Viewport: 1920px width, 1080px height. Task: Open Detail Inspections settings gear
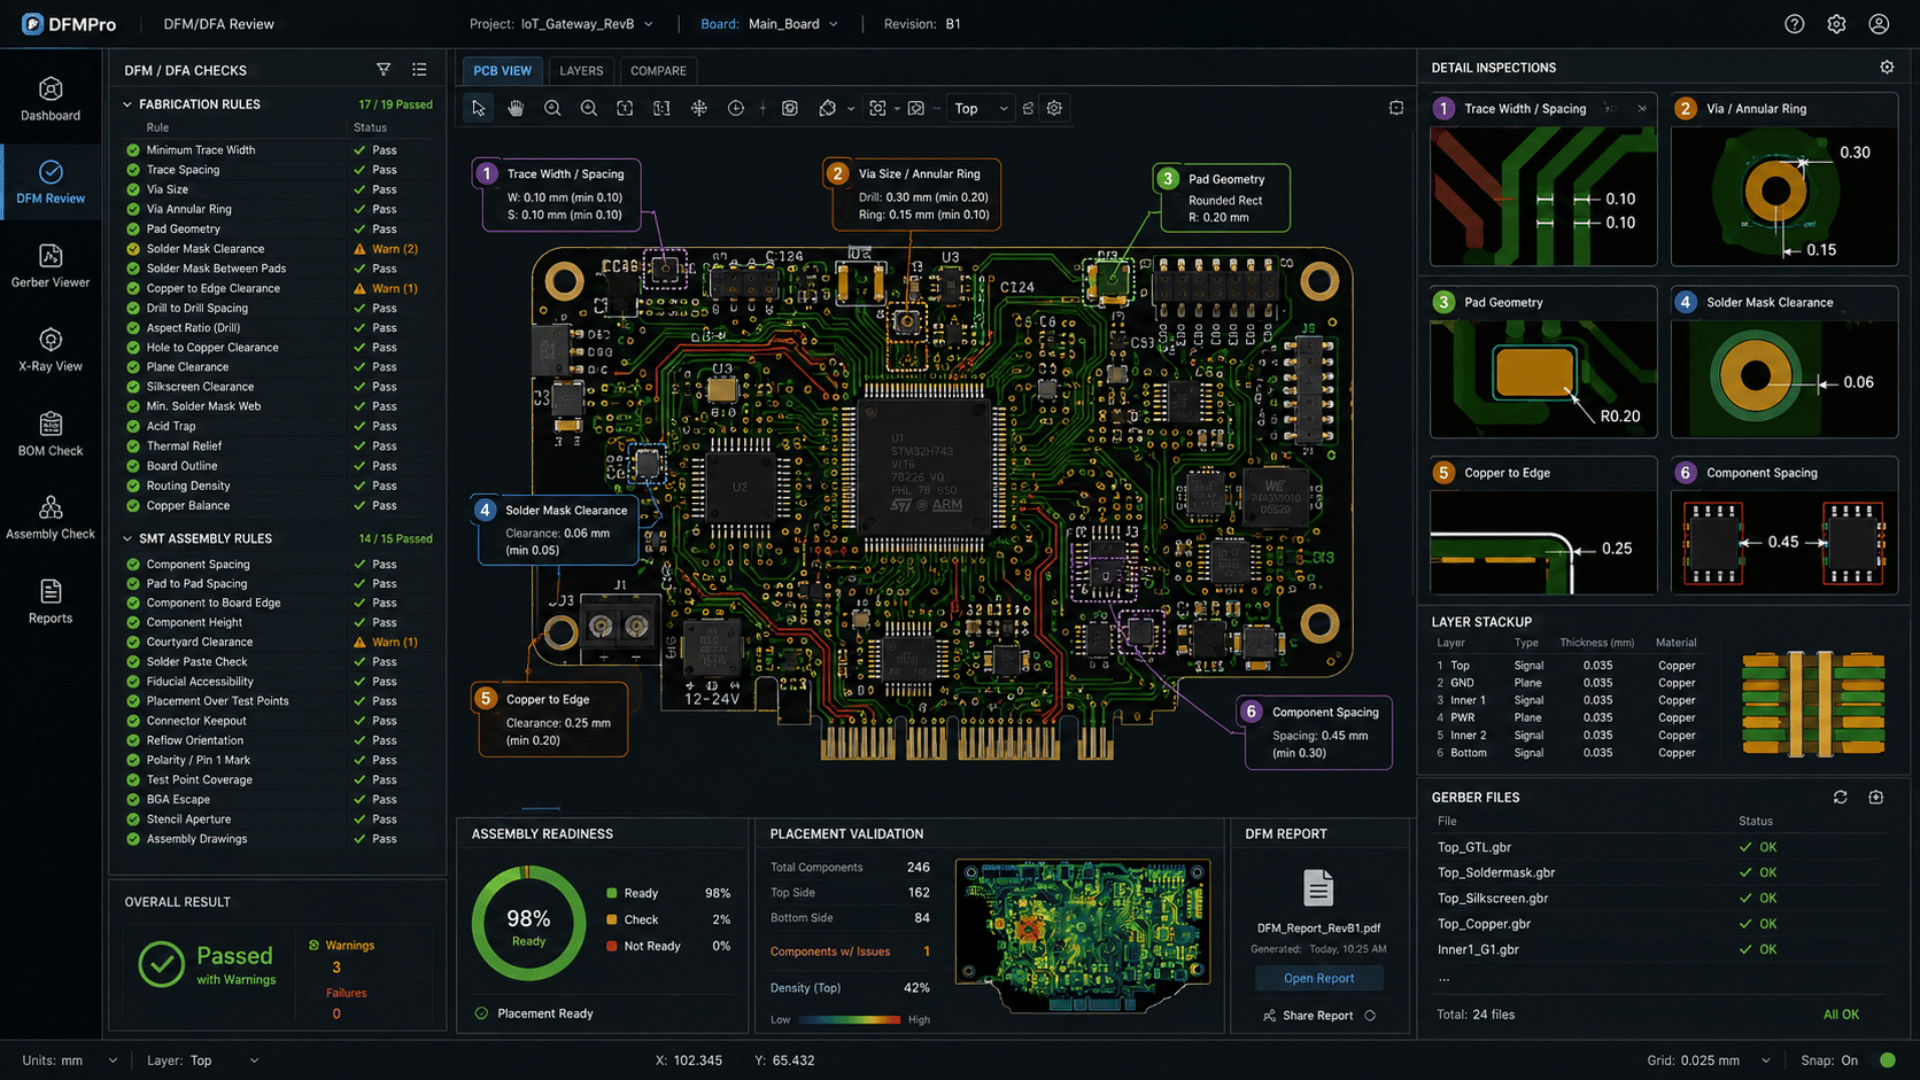[1887, 67]
